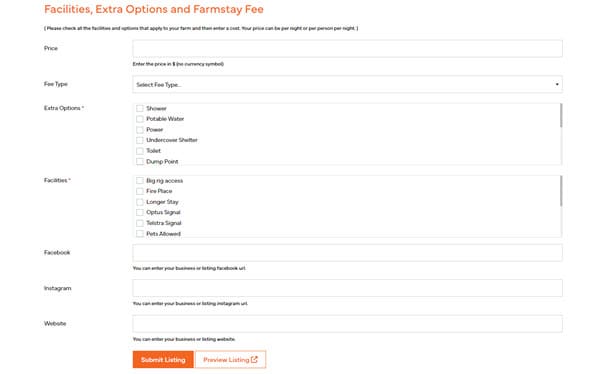
Task: Click the Facilities list scrollbar
Action: (x=561, y=191)
